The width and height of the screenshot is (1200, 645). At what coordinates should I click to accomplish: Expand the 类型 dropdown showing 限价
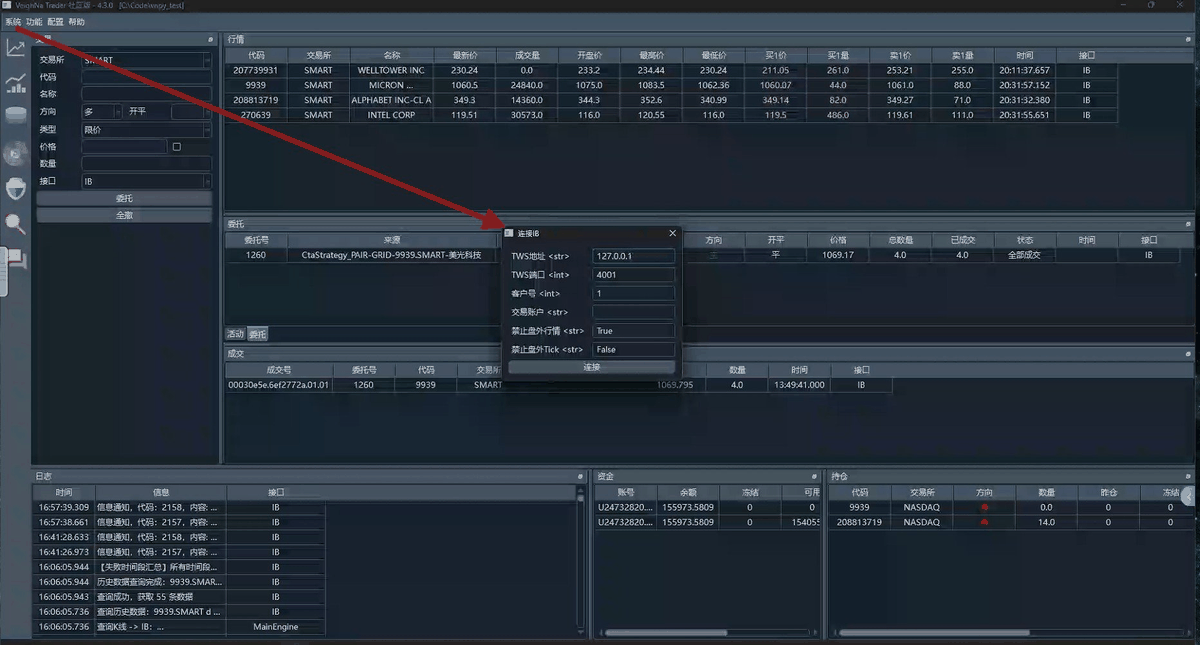[x=147, y=129]
